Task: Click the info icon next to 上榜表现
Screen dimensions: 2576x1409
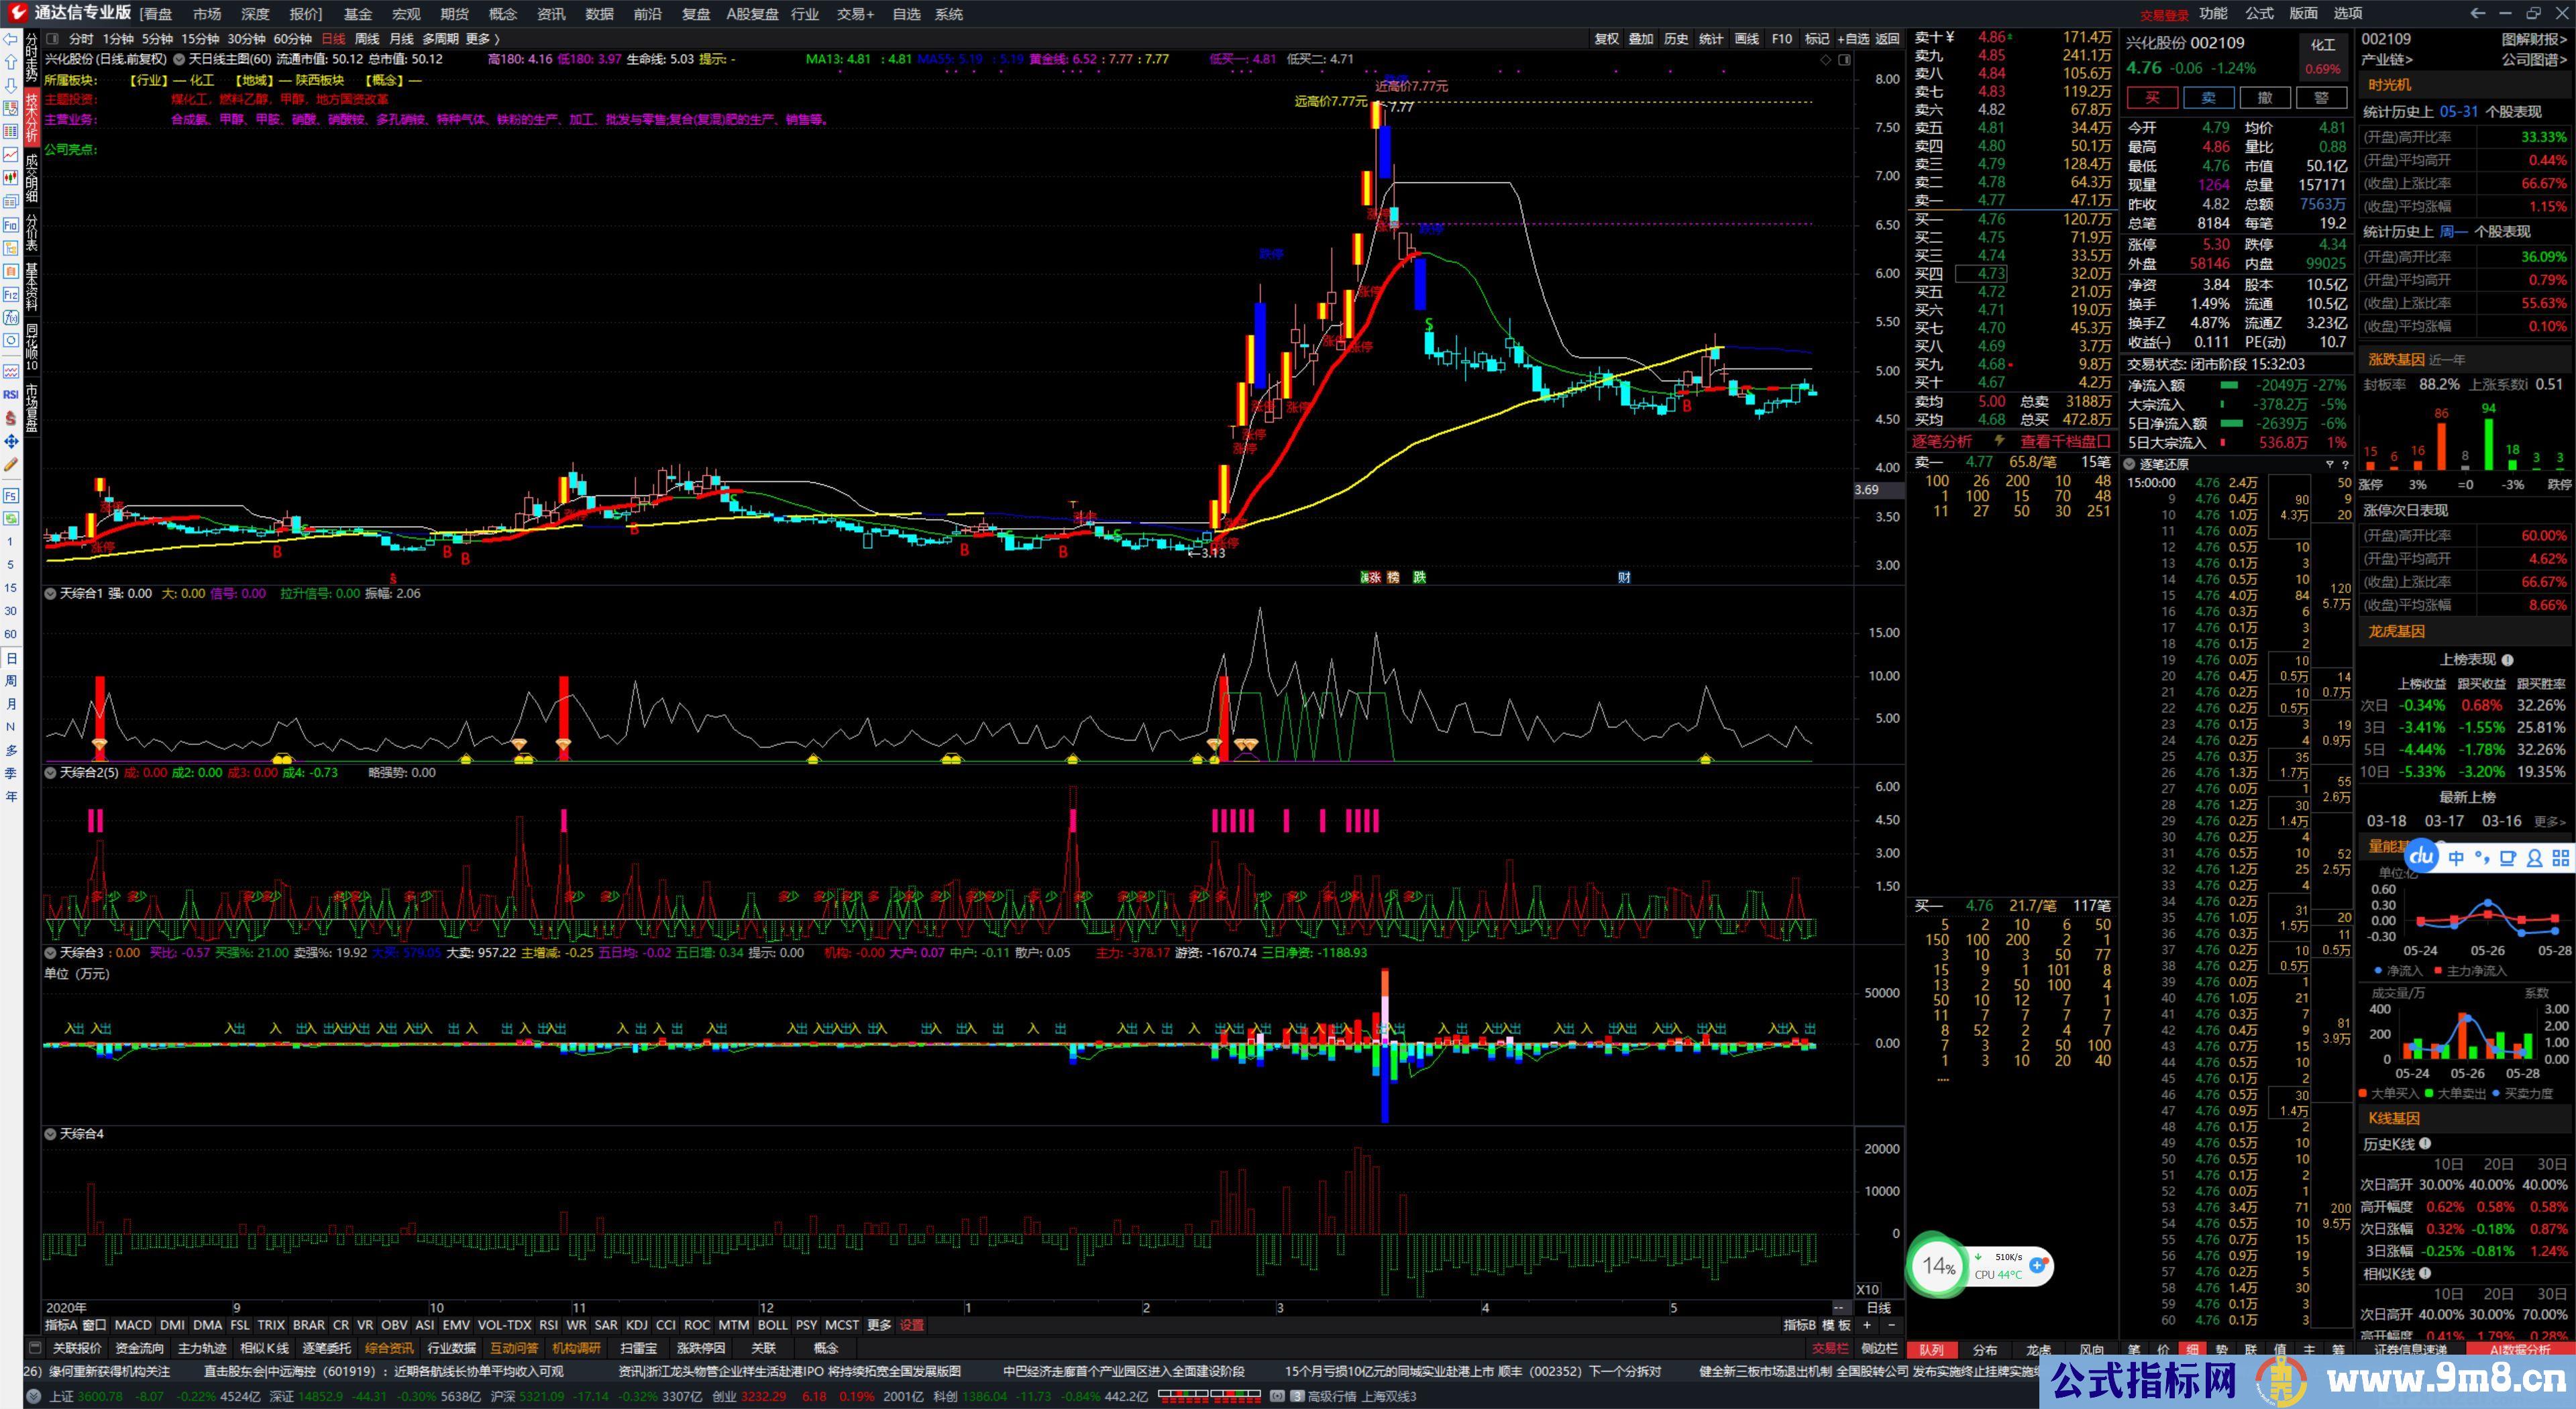Action: 2508,660
